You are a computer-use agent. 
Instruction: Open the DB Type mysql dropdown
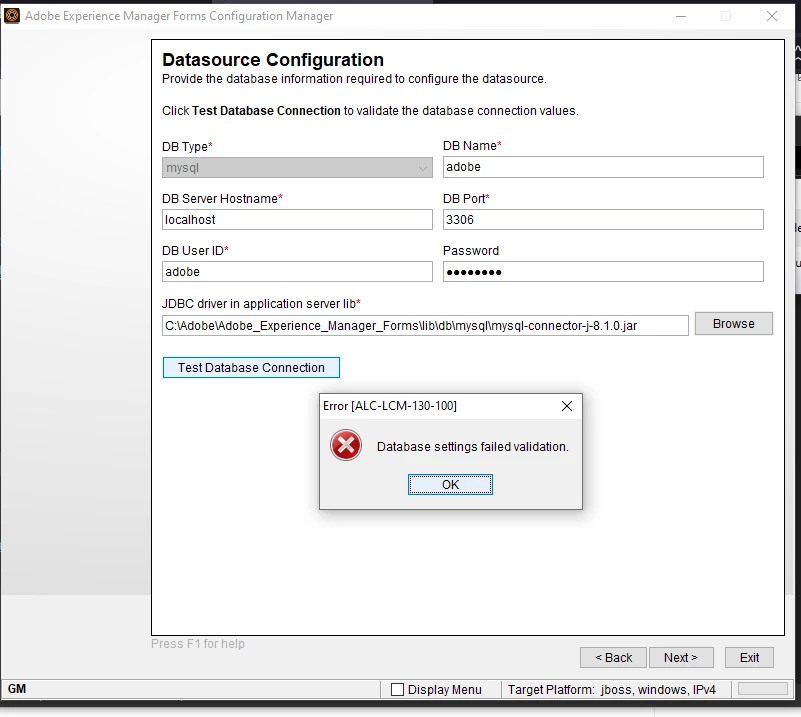click(297, 168)
